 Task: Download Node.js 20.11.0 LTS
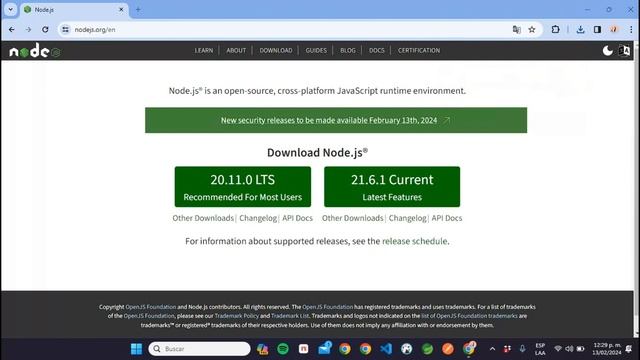(x=243, y=187)
